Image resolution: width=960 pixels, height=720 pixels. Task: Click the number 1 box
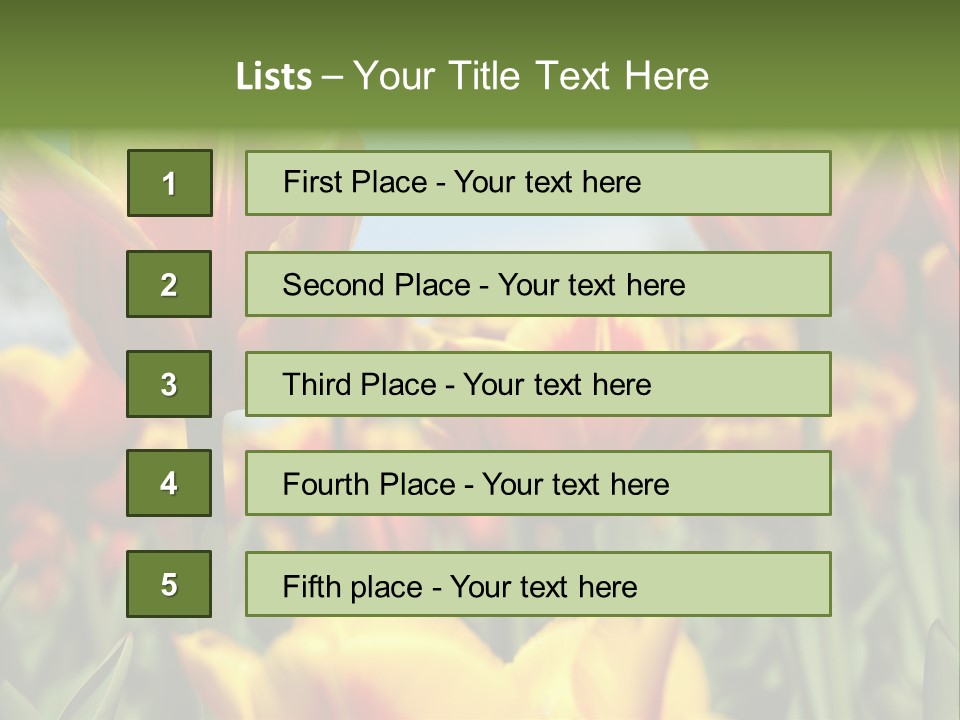pos(169,183)
